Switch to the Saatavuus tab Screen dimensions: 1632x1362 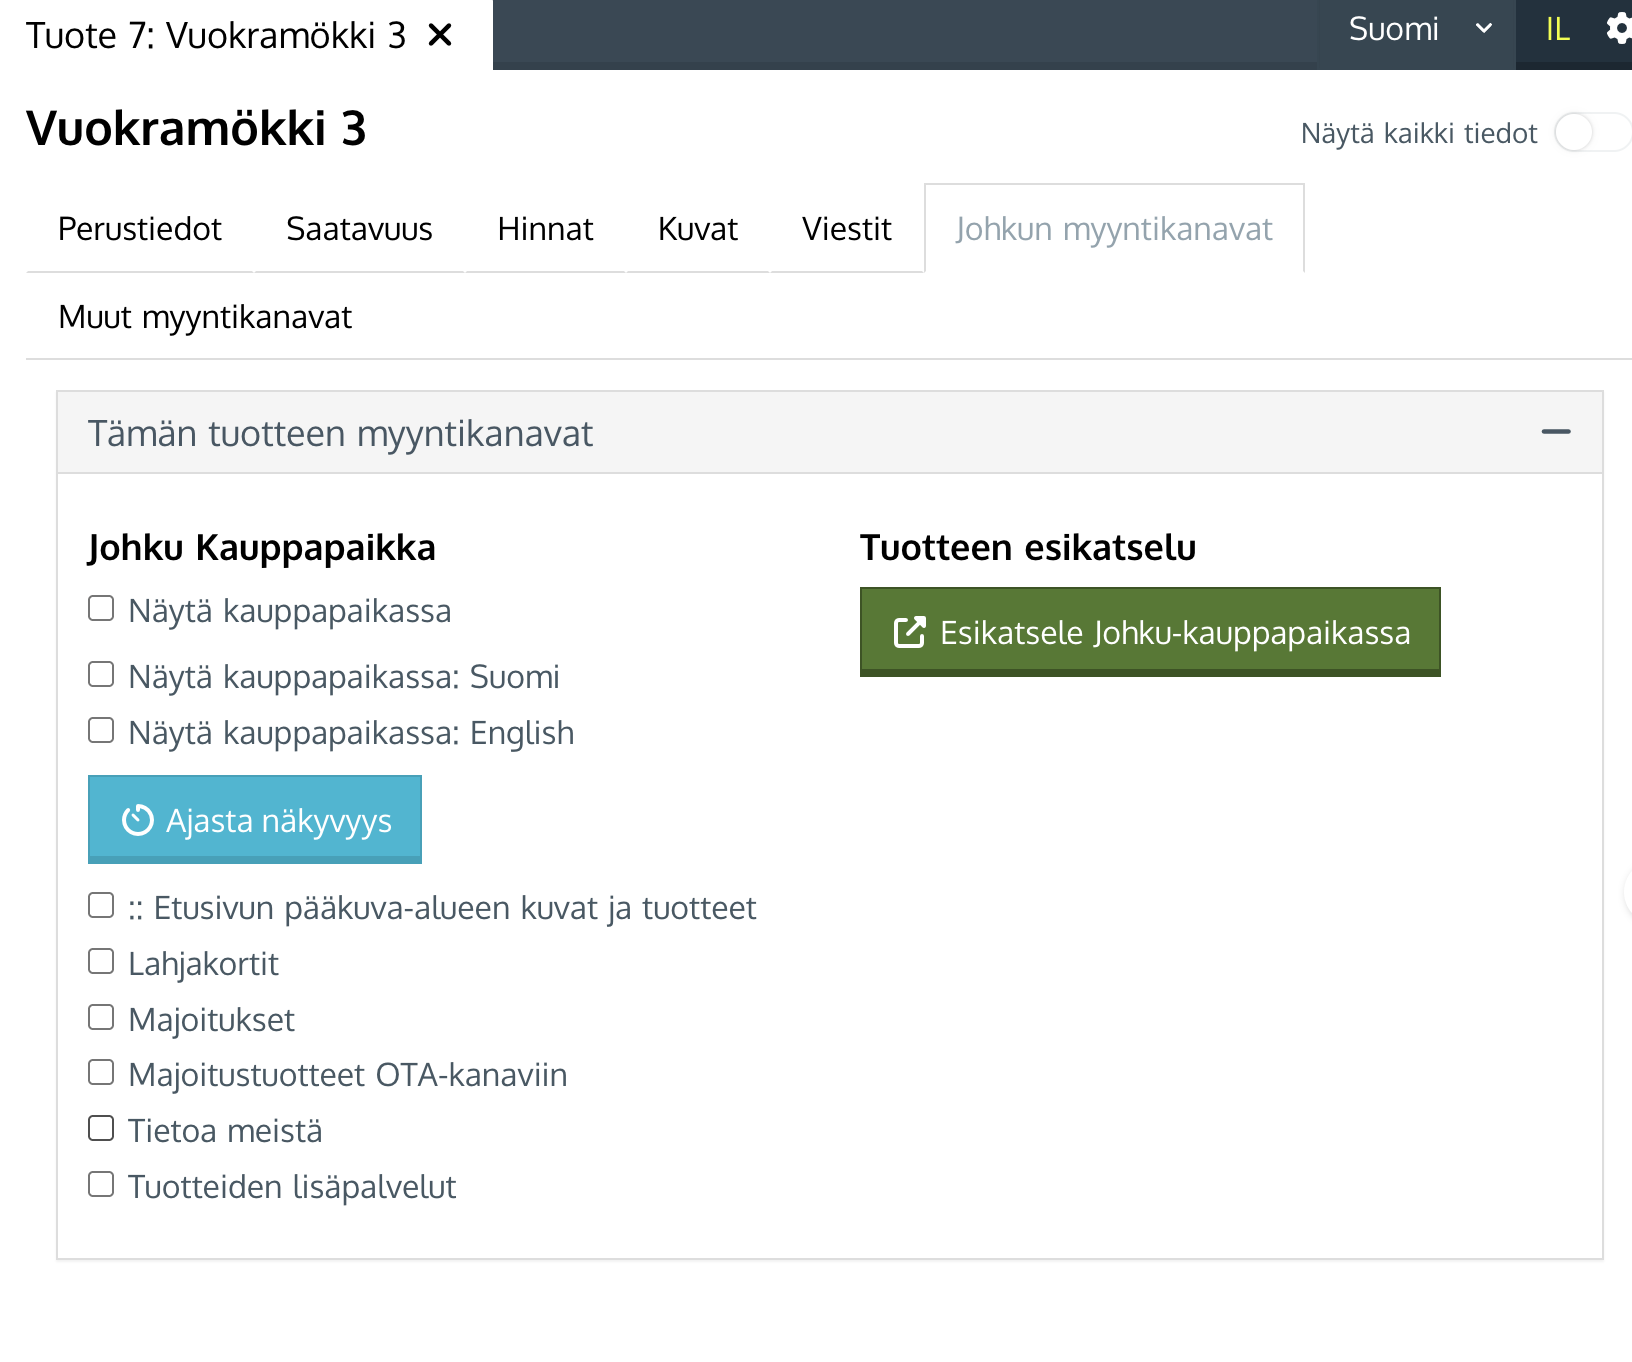pos(359,229)
